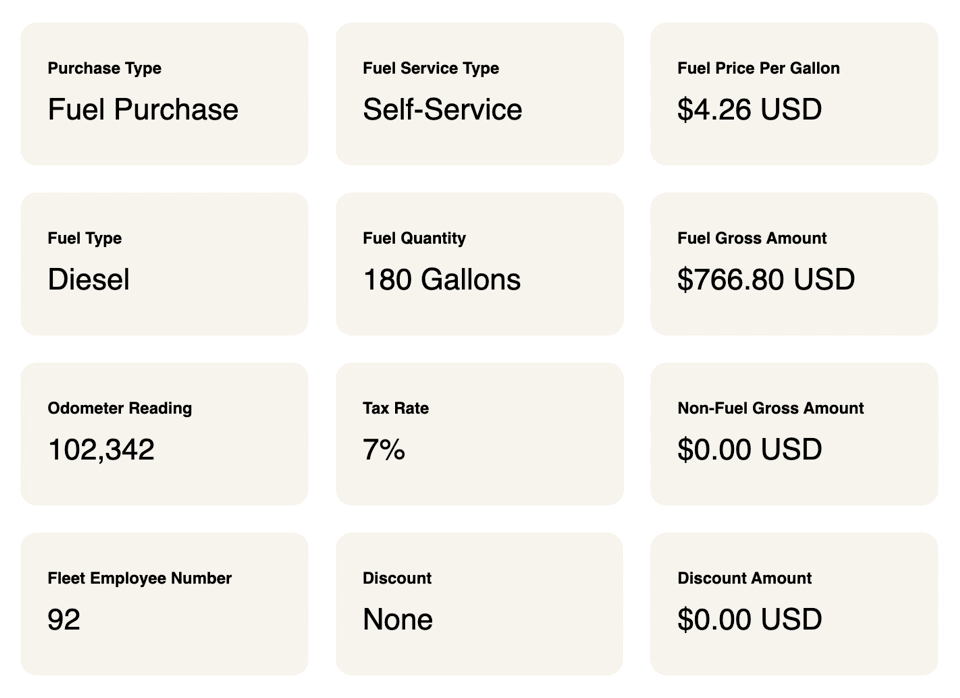Image resolution: width=960 pixels, height=698 pixels.
Task: Select the $4.26 USD price value
Action: pyautogui.click(x=749, y=109)
